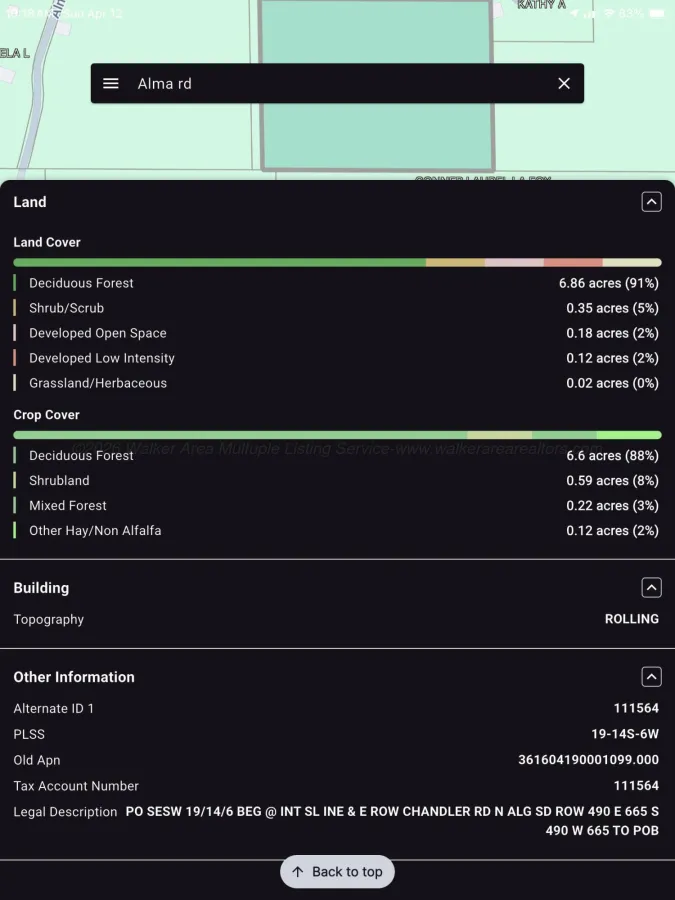This screenshot has width=675, height=900.
Task: Clear the Alma rd search text
Action: tap(564, 84)
